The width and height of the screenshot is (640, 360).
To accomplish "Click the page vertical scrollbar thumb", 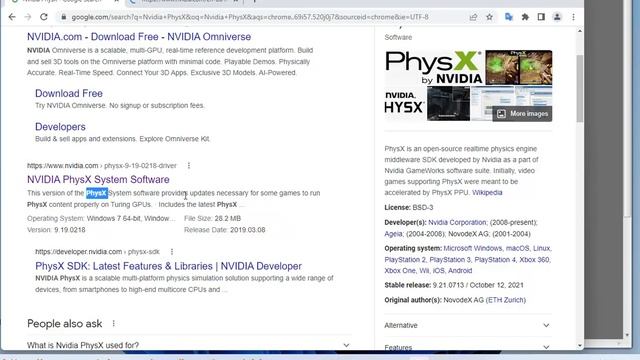I will pyautogui.click(x=580, y=88).
